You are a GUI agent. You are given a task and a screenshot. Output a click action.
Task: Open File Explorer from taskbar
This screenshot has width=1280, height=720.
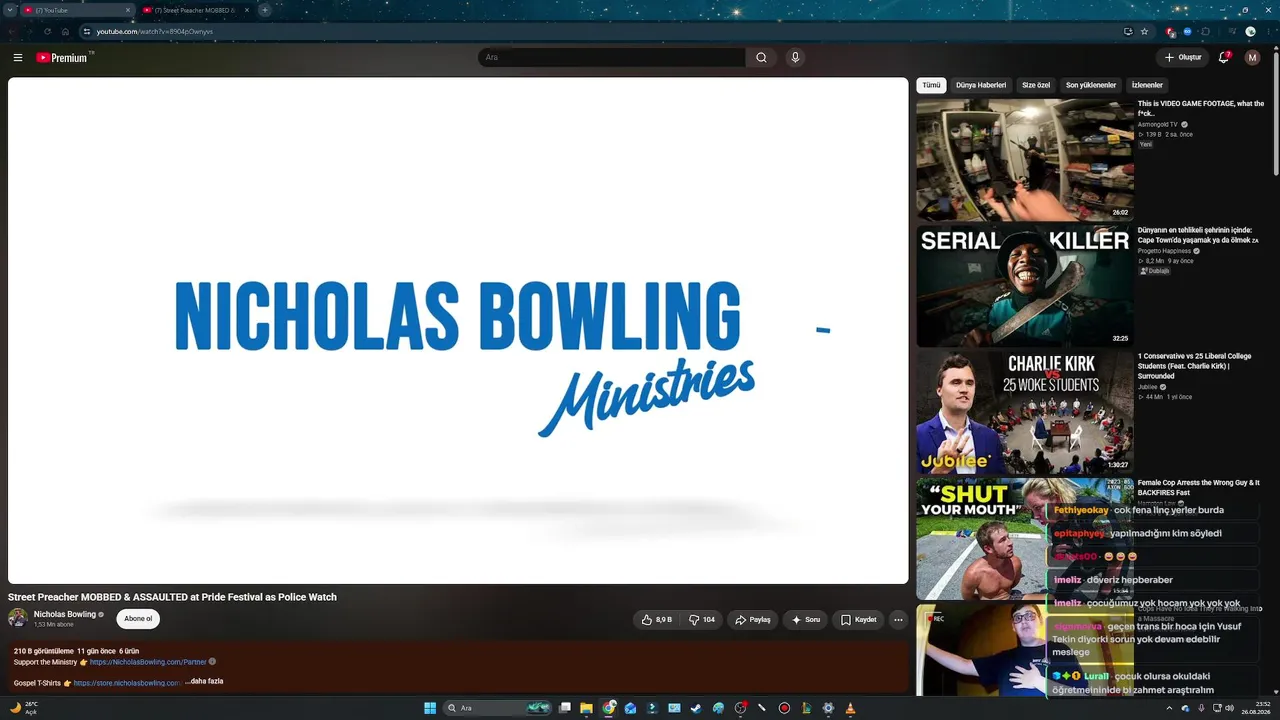pyautogui.click(x=587, y=708)
